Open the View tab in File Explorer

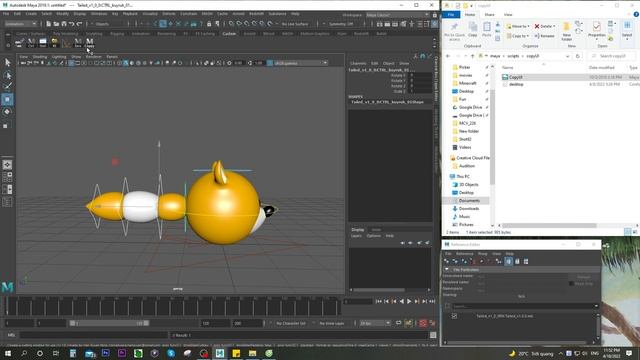coord(508,15)
